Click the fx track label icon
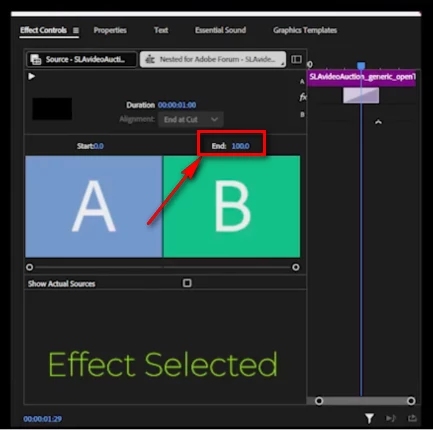433x430 pixels. click(x=303, y=97)
